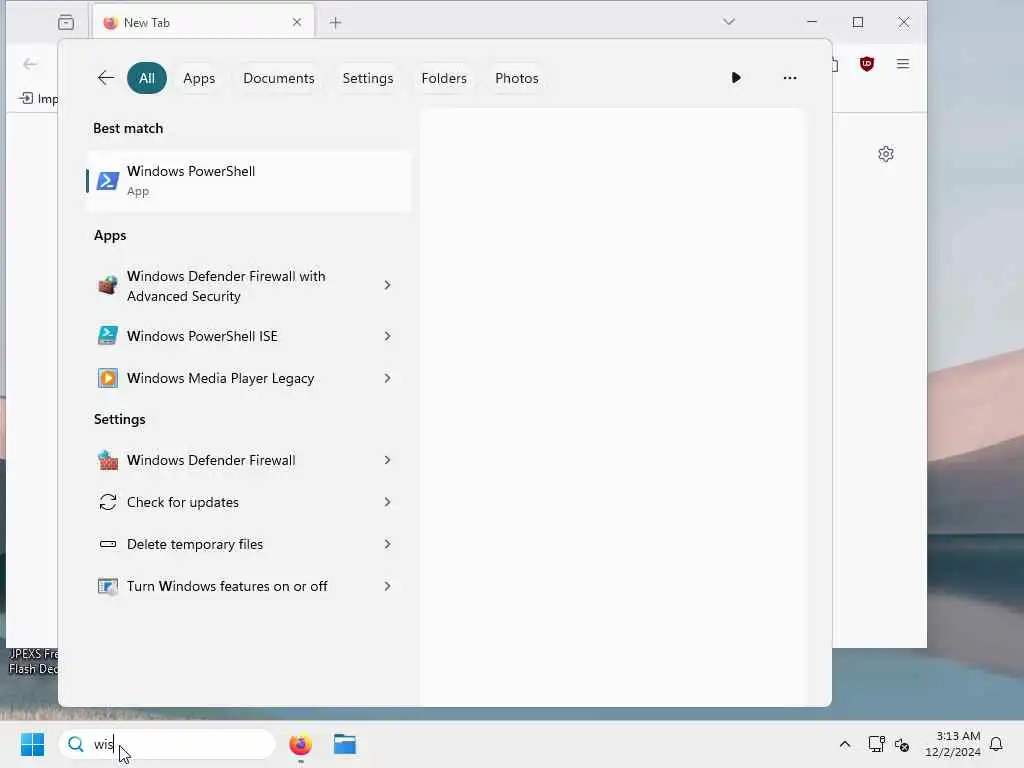Click the muted volume tray icon
The height and width of the screenshot is (768, 1024).
(902, 744)
